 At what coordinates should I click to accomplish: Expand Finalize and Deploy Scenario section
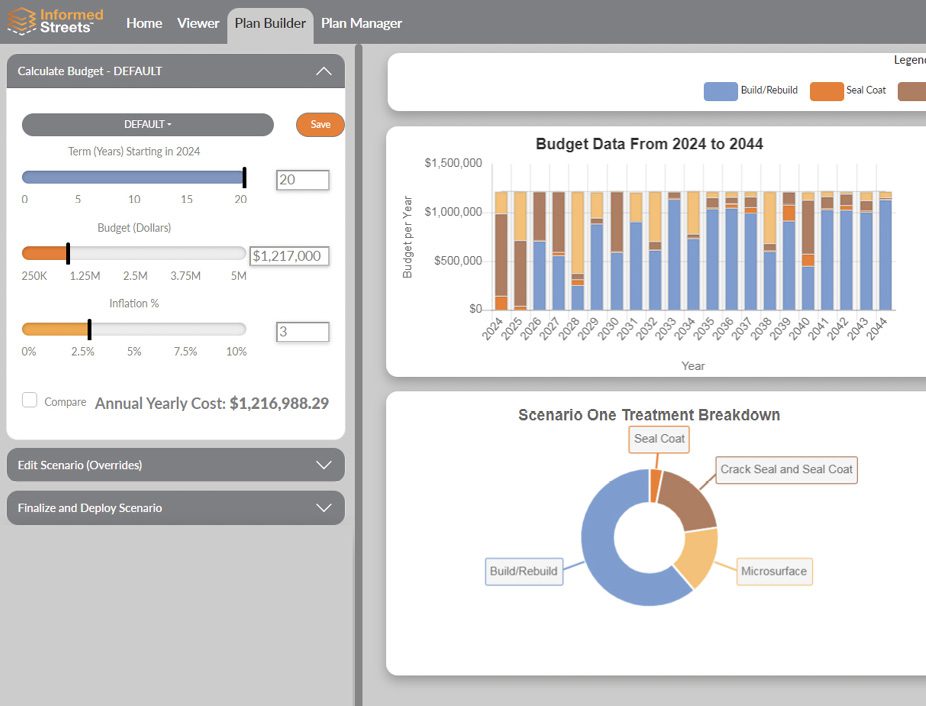[x=323, y=508]
